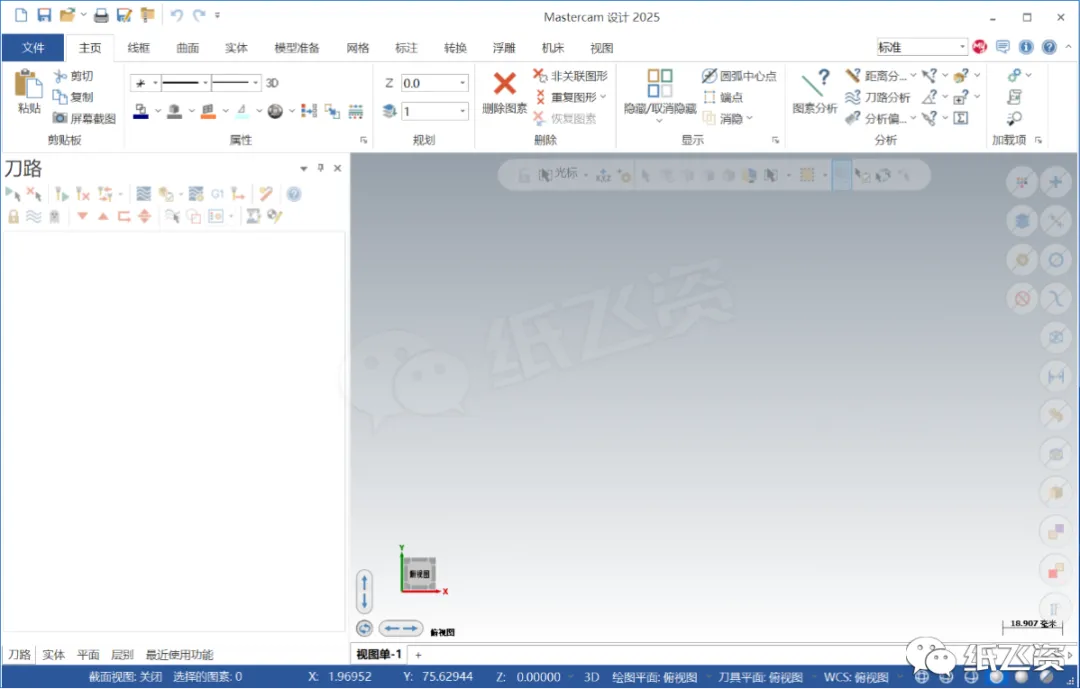This screenshot has width=1080, height=689.
Task: Open the 机床 ribbon tab
Action: [x=552, y=48]
